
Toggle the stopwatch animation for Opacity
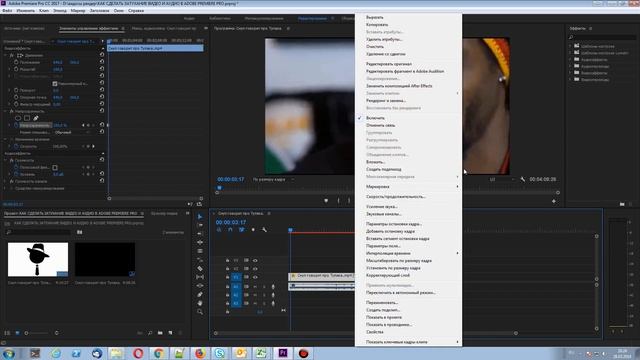(16, 125)
